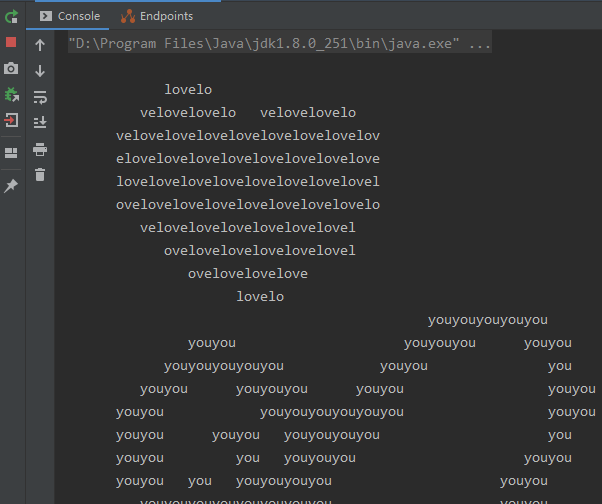Click the Print console output icon
The width and height of the screenshot is (602, 504).
(40, 149)
